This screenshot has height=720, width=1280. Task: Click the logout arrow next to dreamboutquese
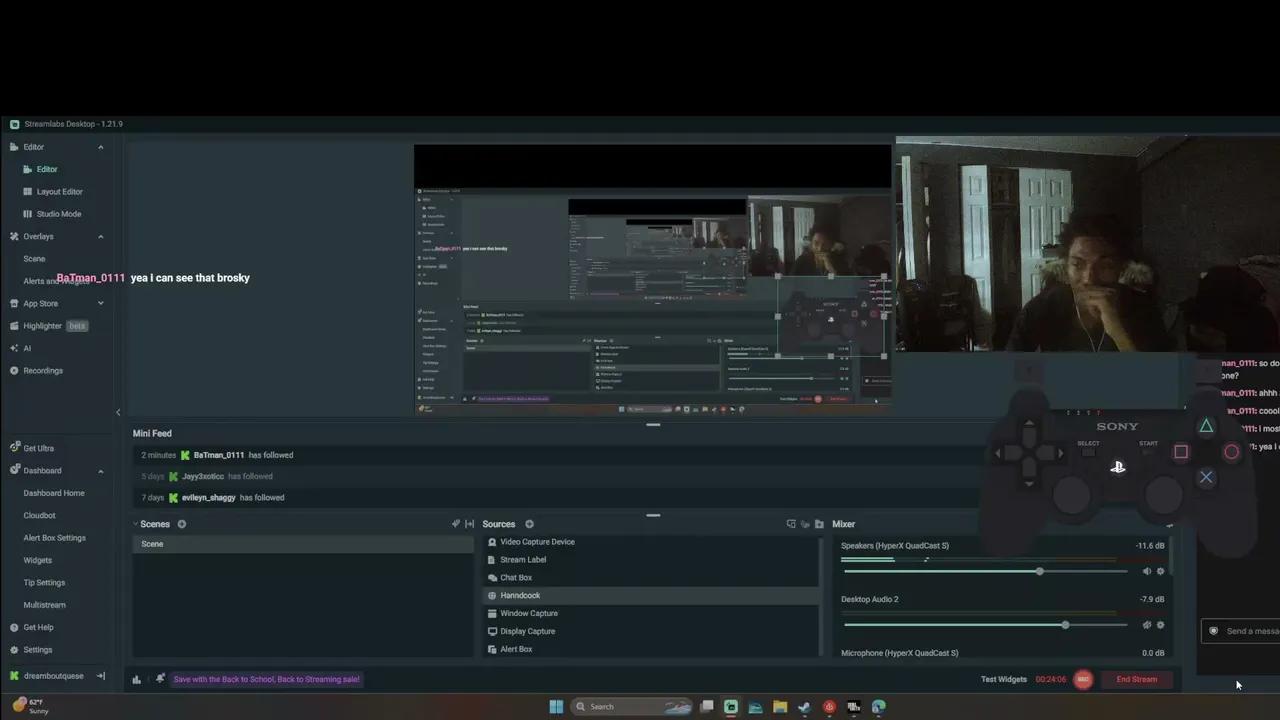point(100,676)
